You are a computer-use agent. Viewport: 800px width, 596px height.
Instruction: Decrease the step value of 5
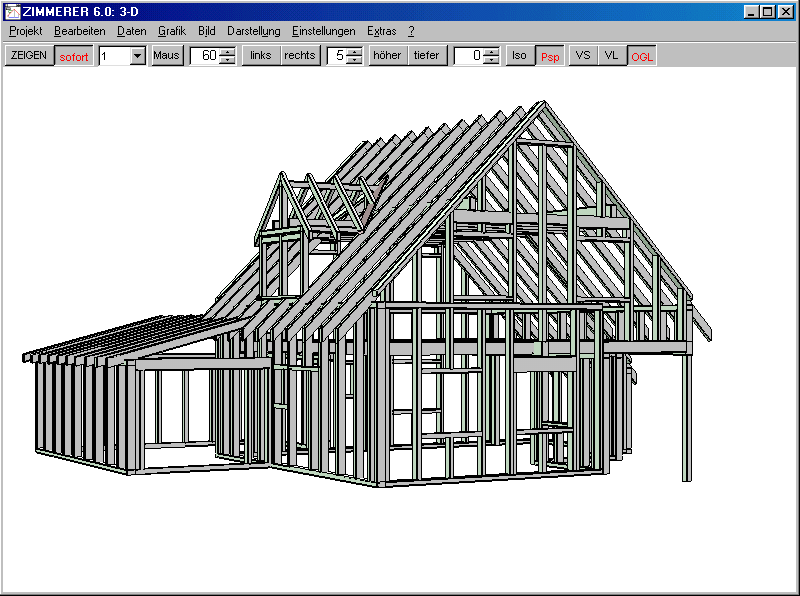click(354, 61)
